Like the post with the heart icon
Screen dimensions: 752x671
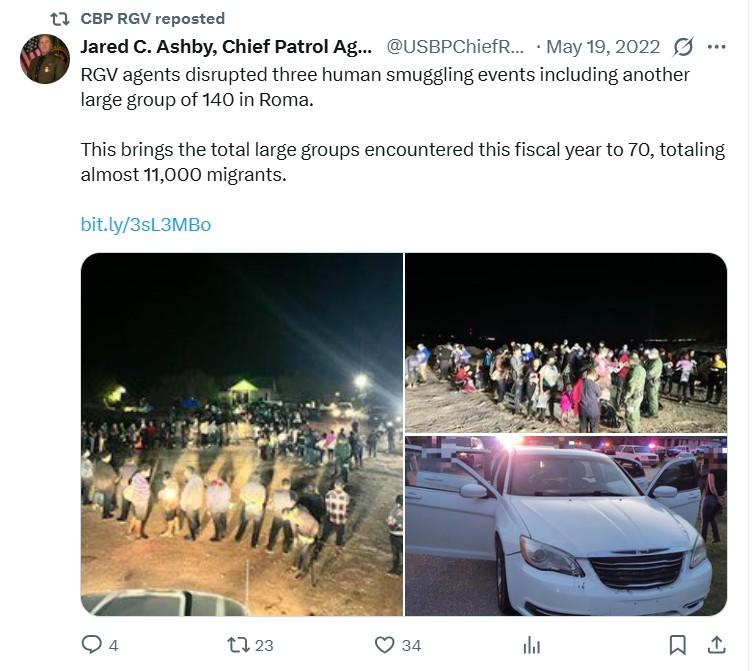click(x=384, y=645)
